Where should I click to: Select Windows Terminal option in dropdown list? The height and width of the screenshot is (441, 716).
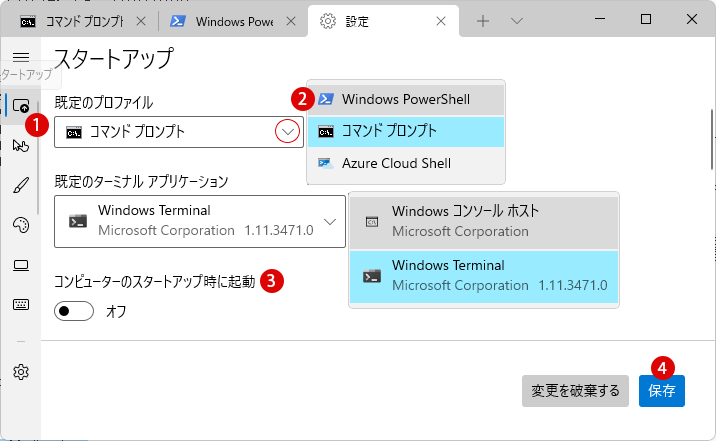484,276
